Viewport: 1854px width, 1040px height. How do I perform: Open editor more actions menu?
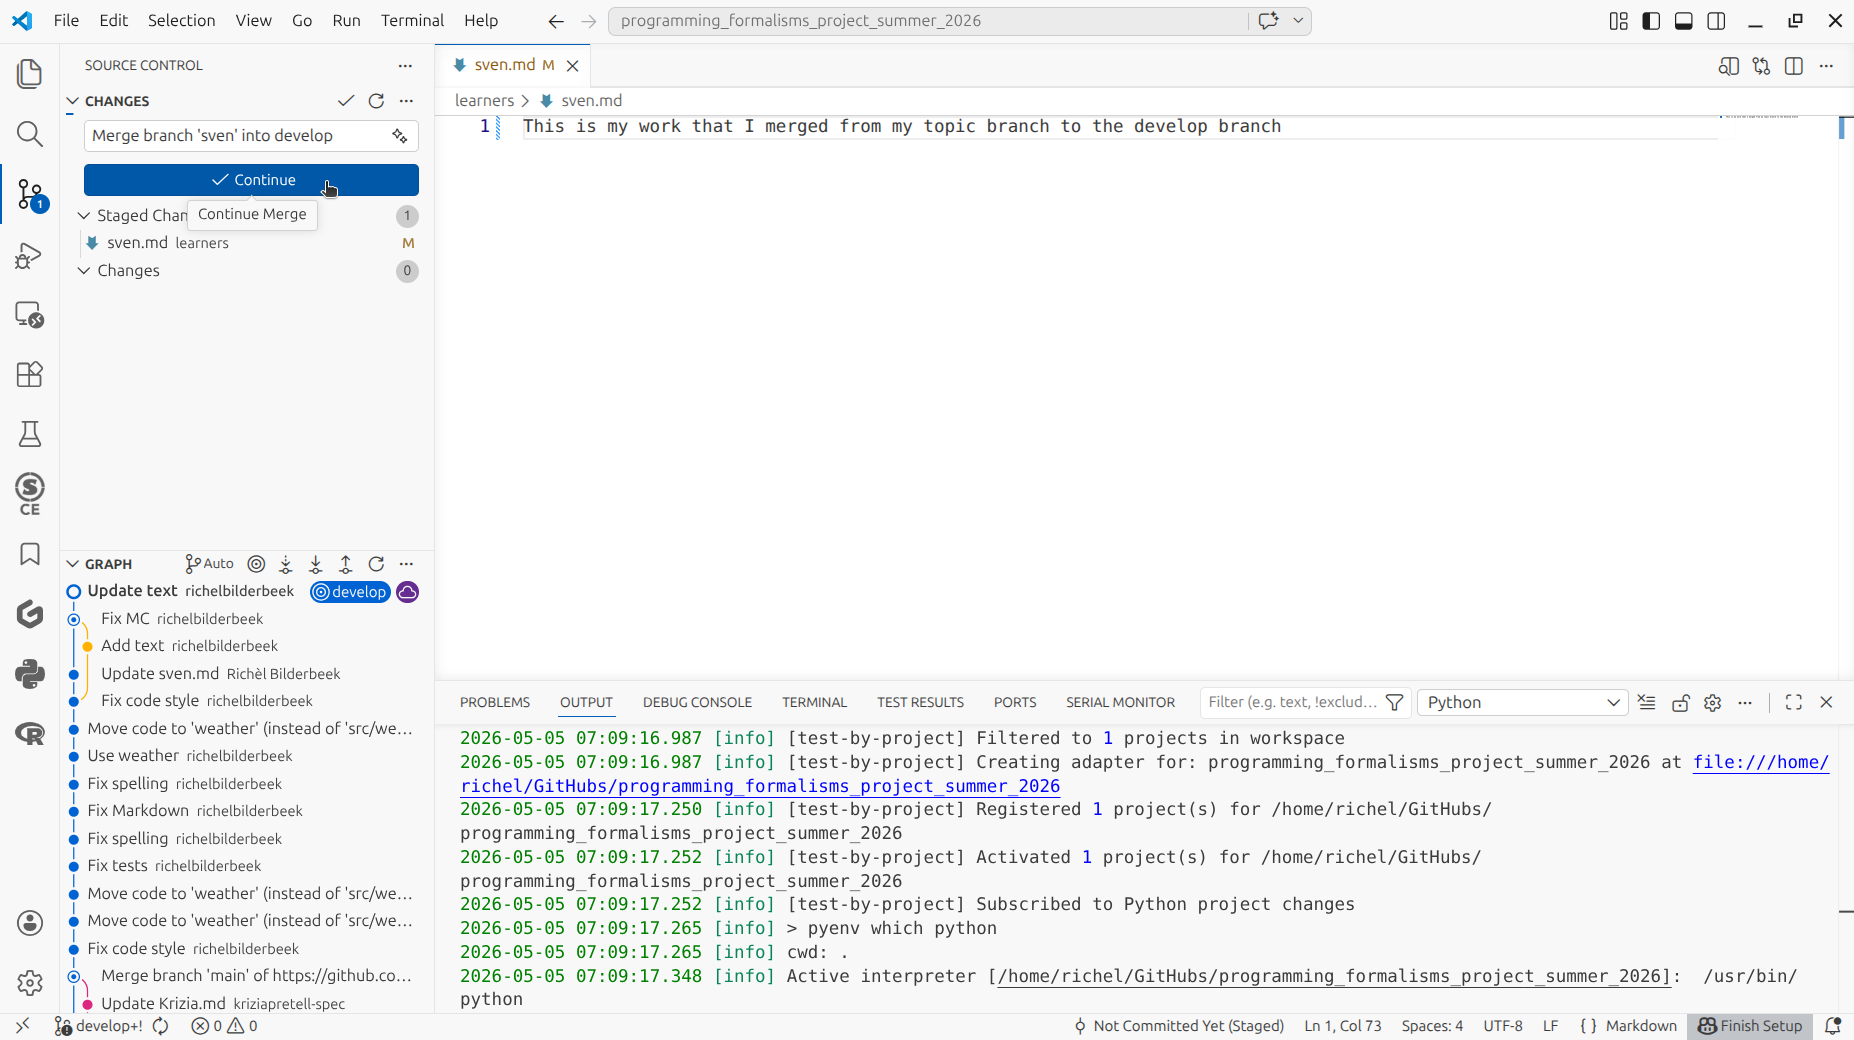[x=1827, y=66]
